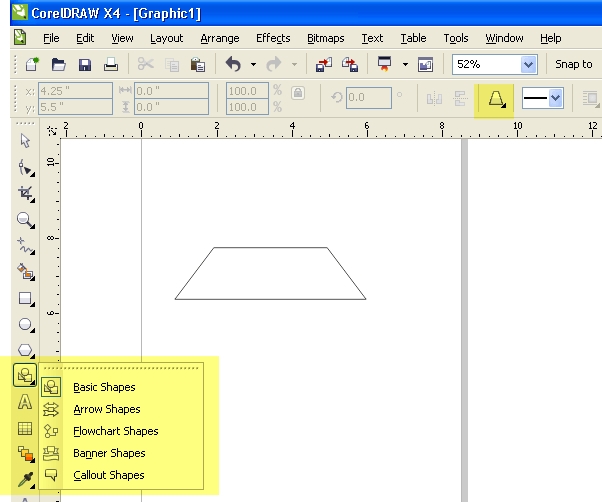Open the 52% zoom level dropdown
Image resolution: width=602 pixels, height=502 pixels.
[528, 64]
